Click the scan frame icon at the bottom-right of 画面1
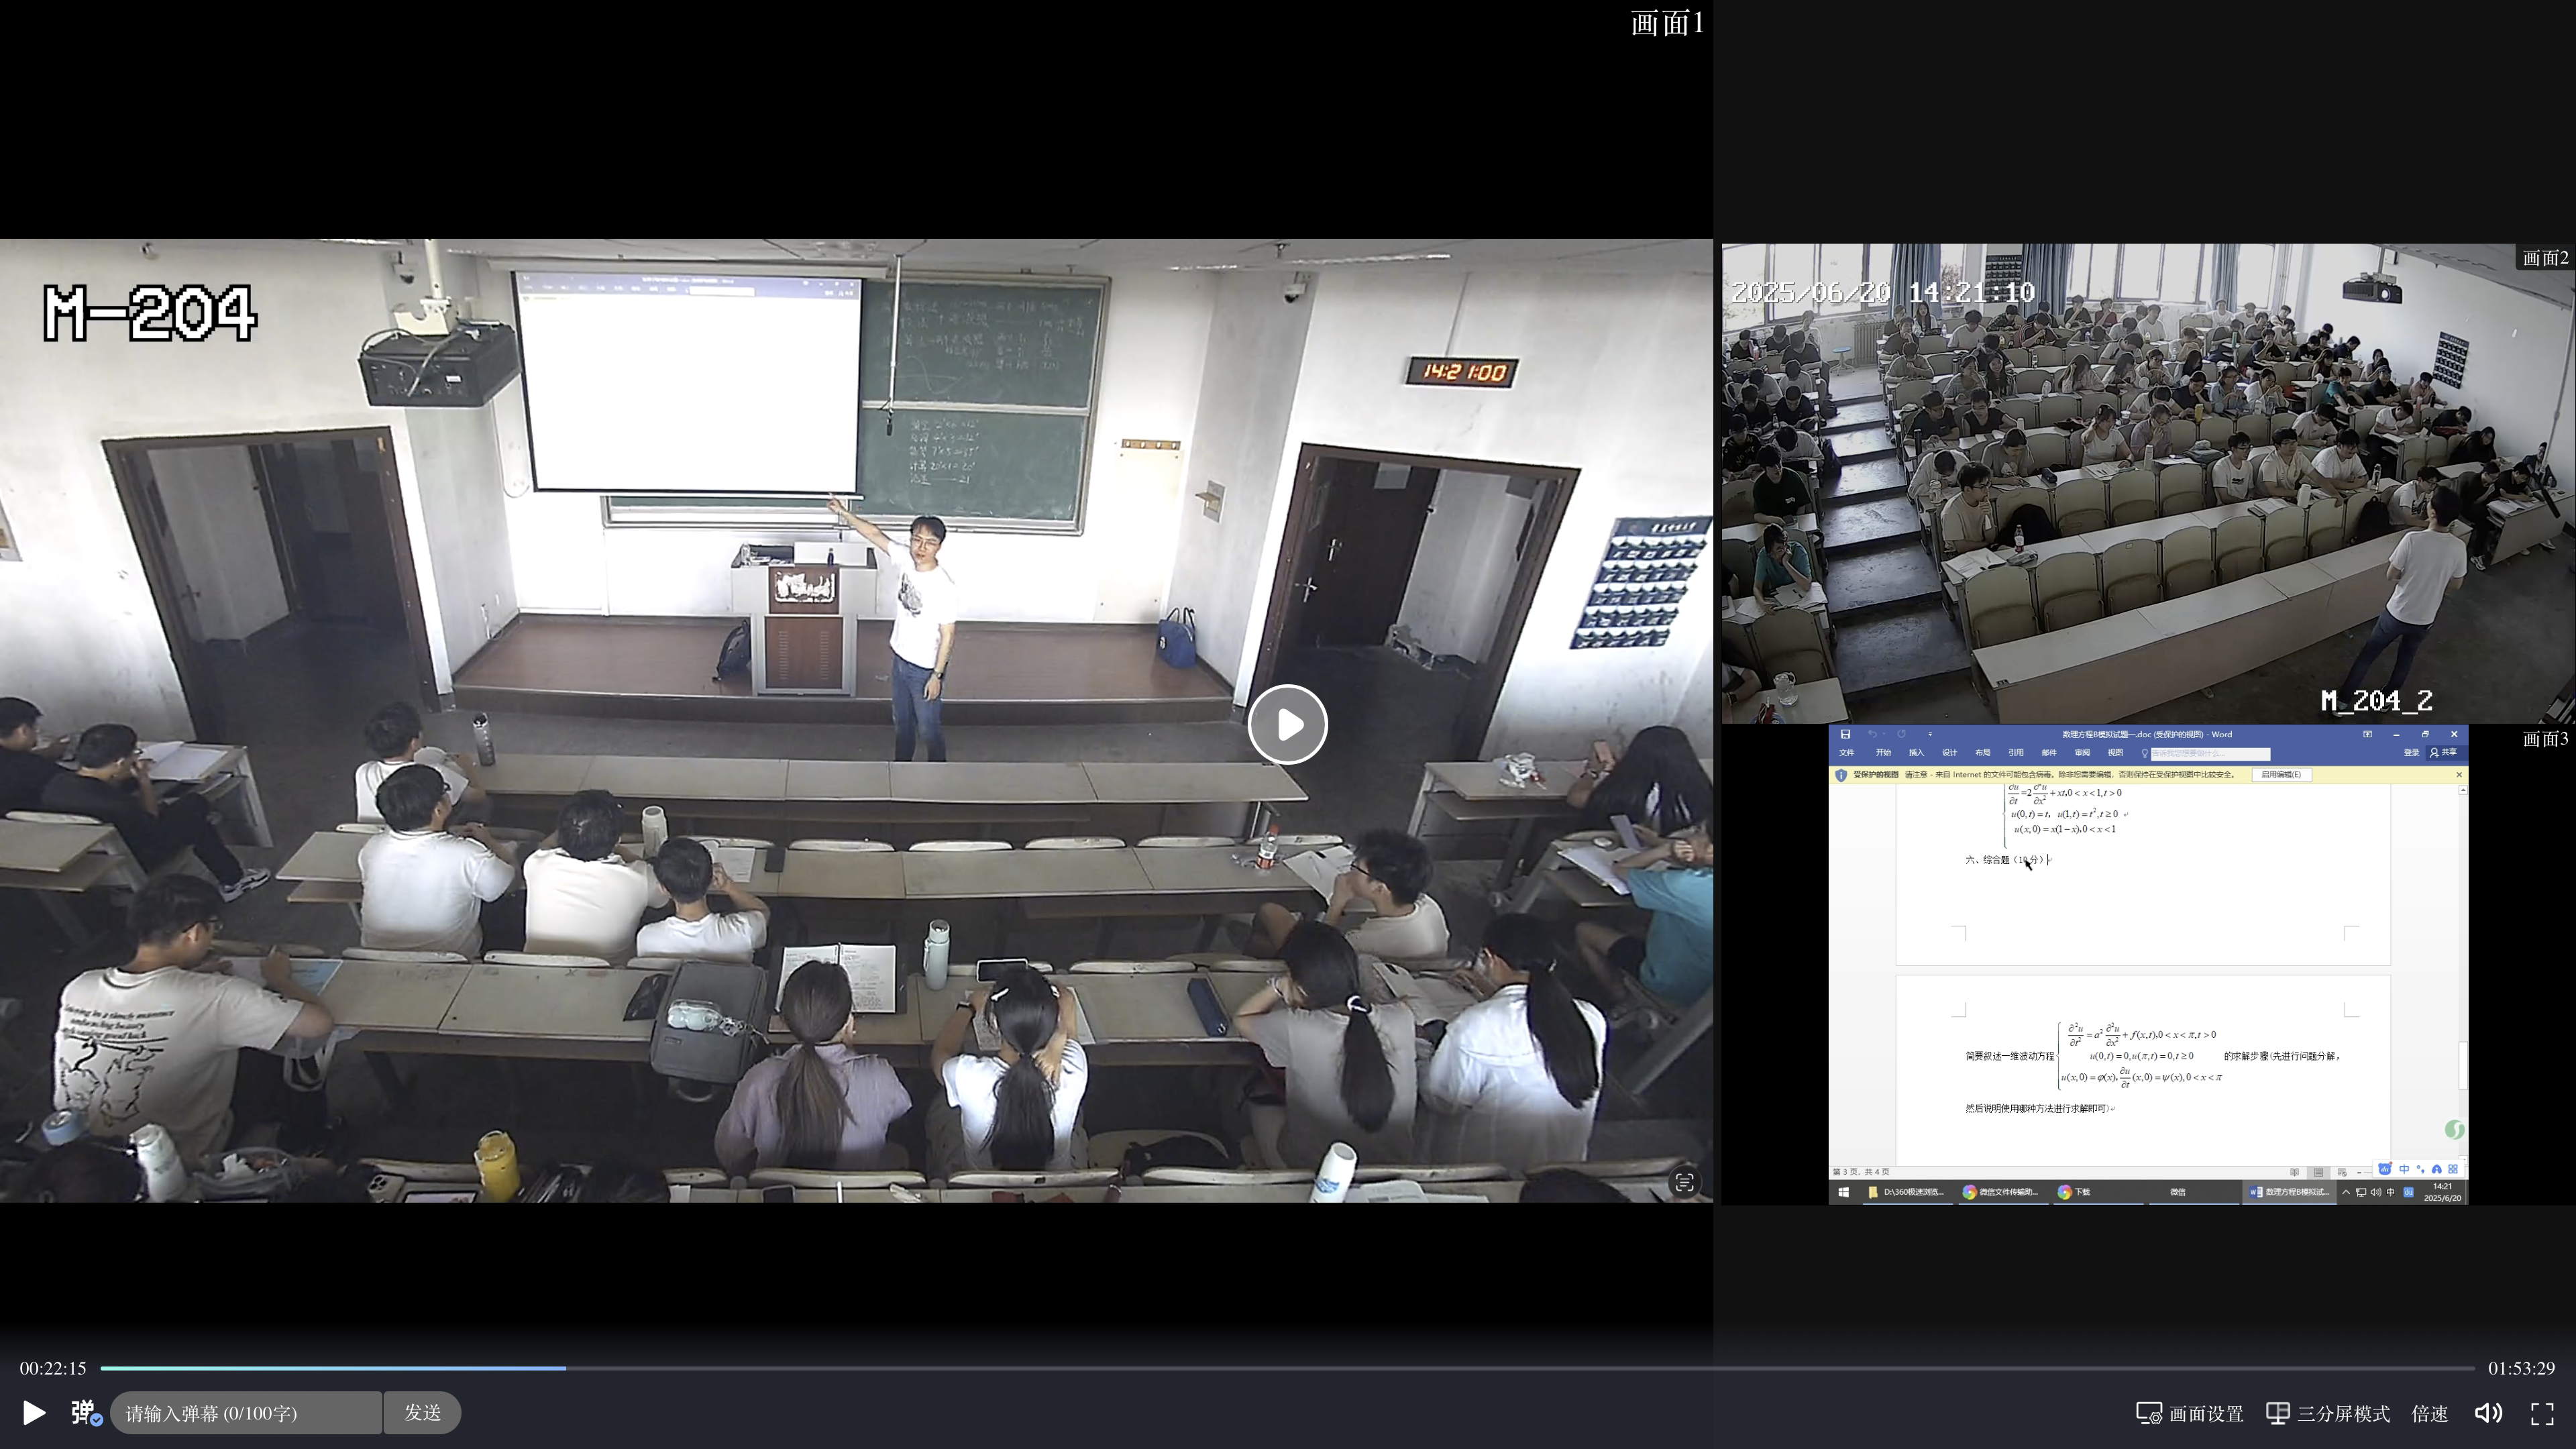This screenshot has height=1449, width=2576. tap(1684, 1182)
